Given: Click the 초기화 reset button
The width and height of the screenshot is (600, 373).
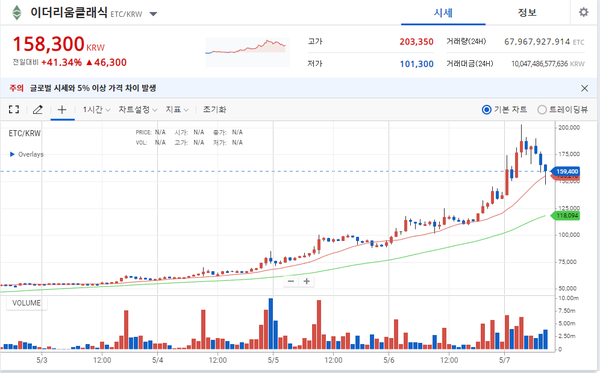Looking at the screenshot, I should pyautogui.click(x=214, y=110).
